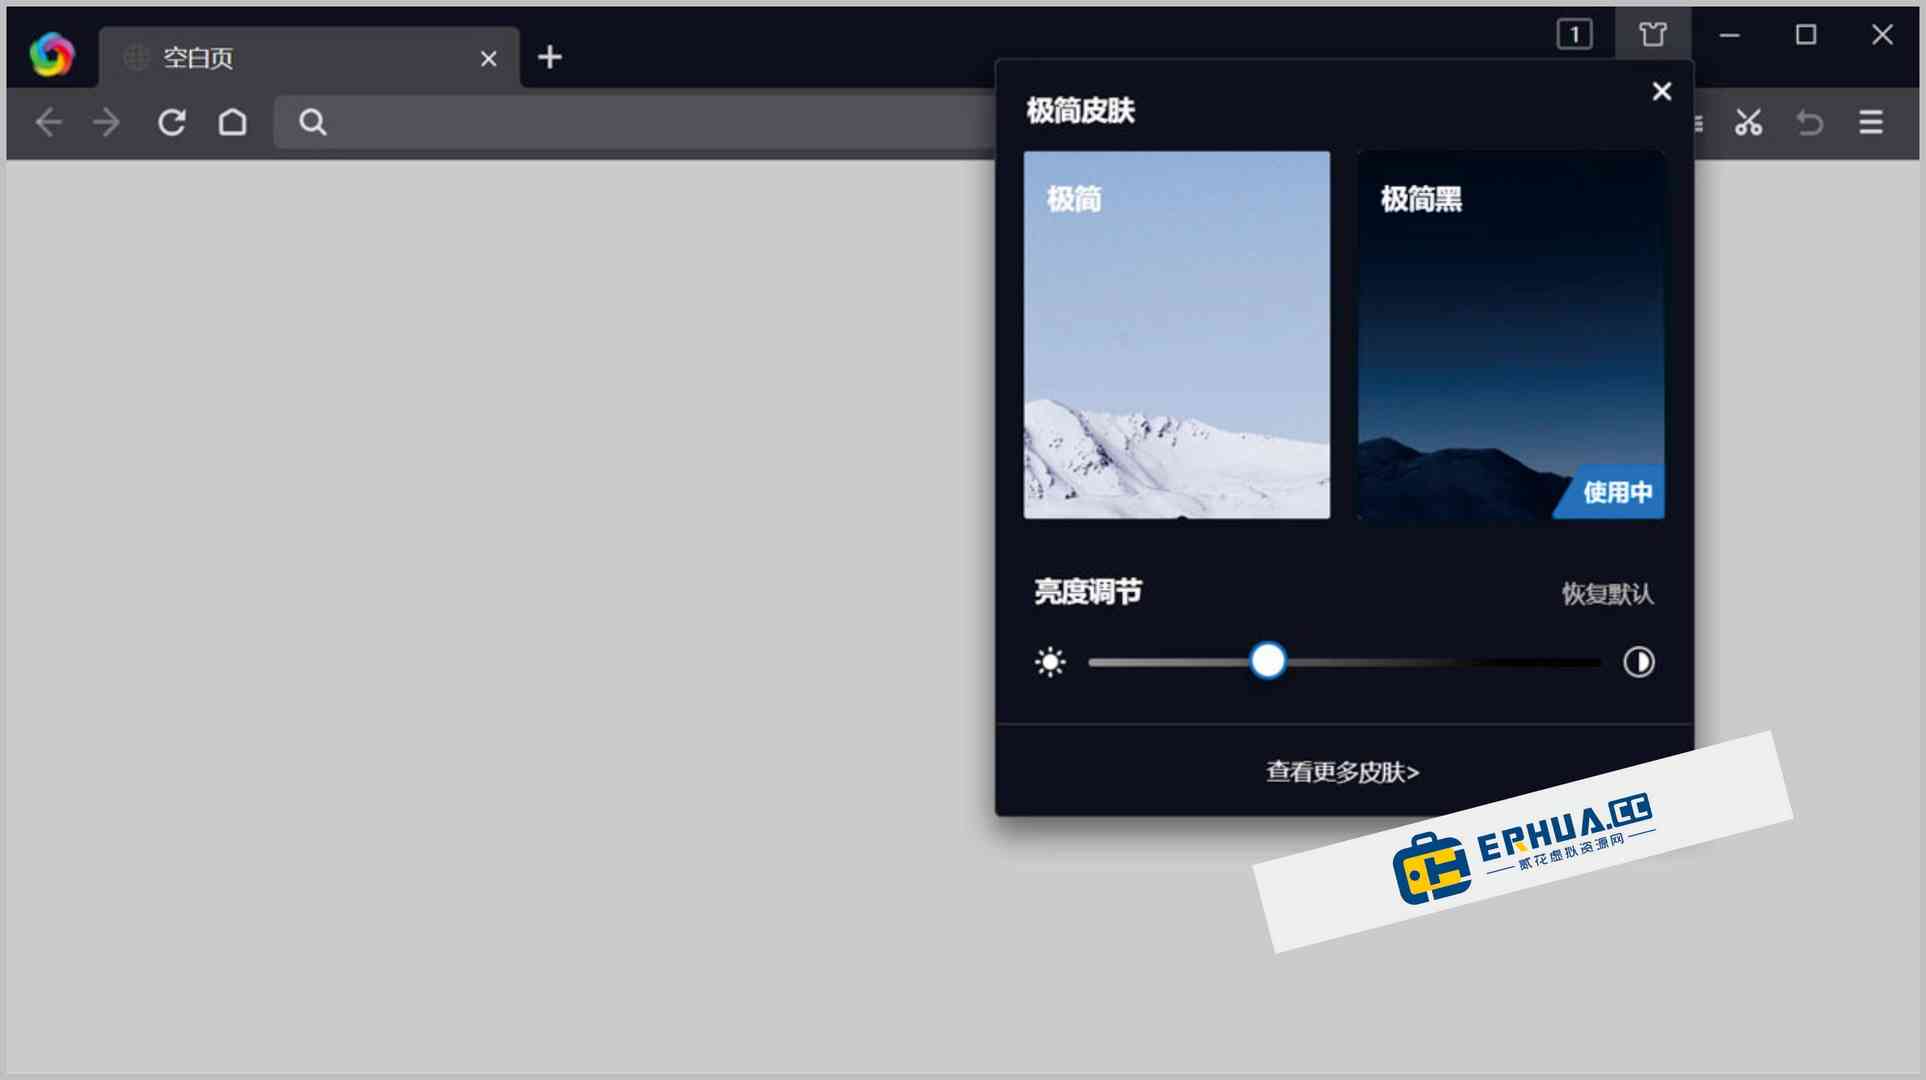This screenshot has height=1080, width=1926.
Task: Minimize the browser window
Action: pos(1730,35)
